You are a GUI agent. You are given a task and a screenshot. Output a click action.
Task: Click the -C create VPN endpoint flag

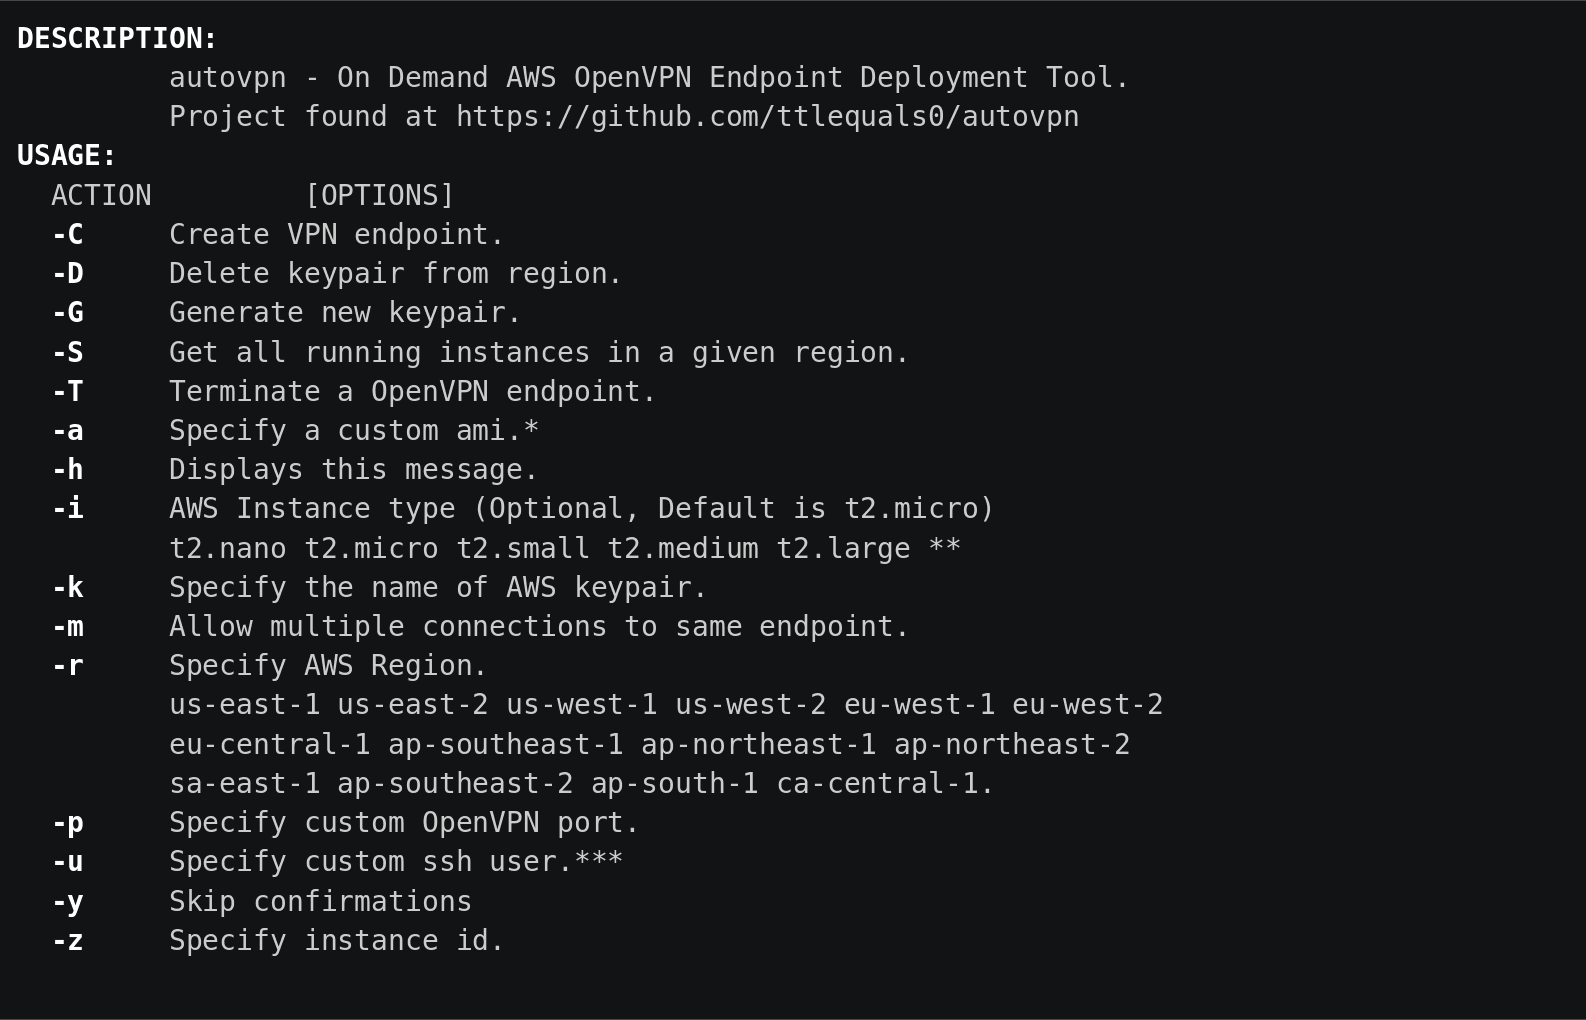pyautogui.click(x=67, y=235)
